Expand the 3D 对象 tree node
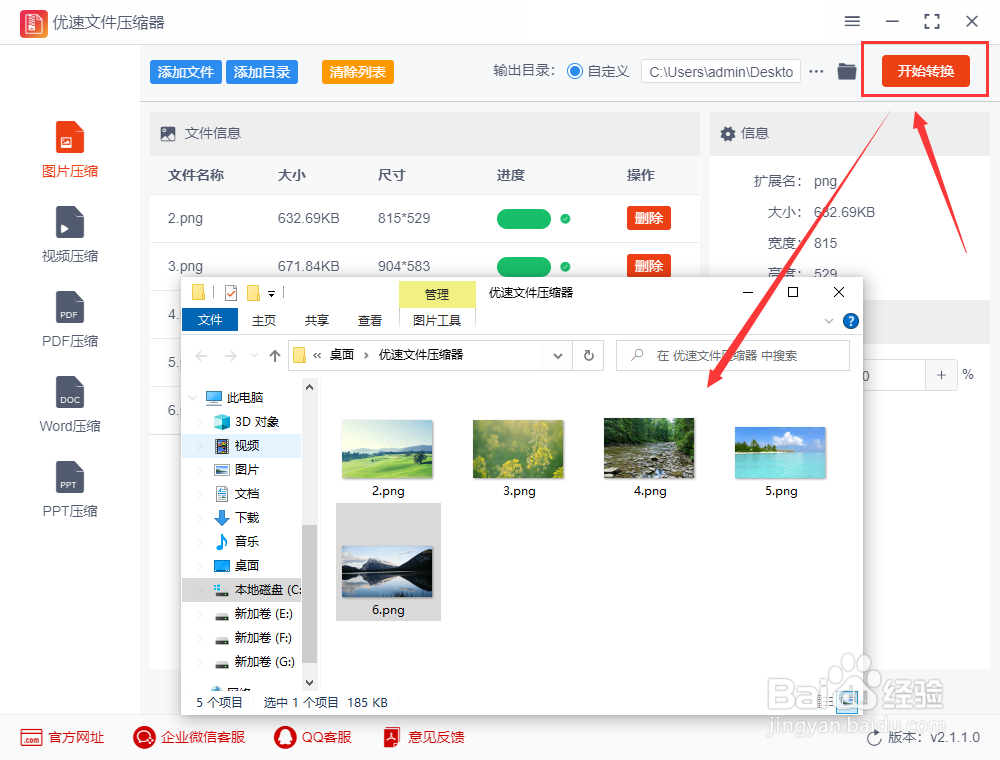 coord(200,422)
